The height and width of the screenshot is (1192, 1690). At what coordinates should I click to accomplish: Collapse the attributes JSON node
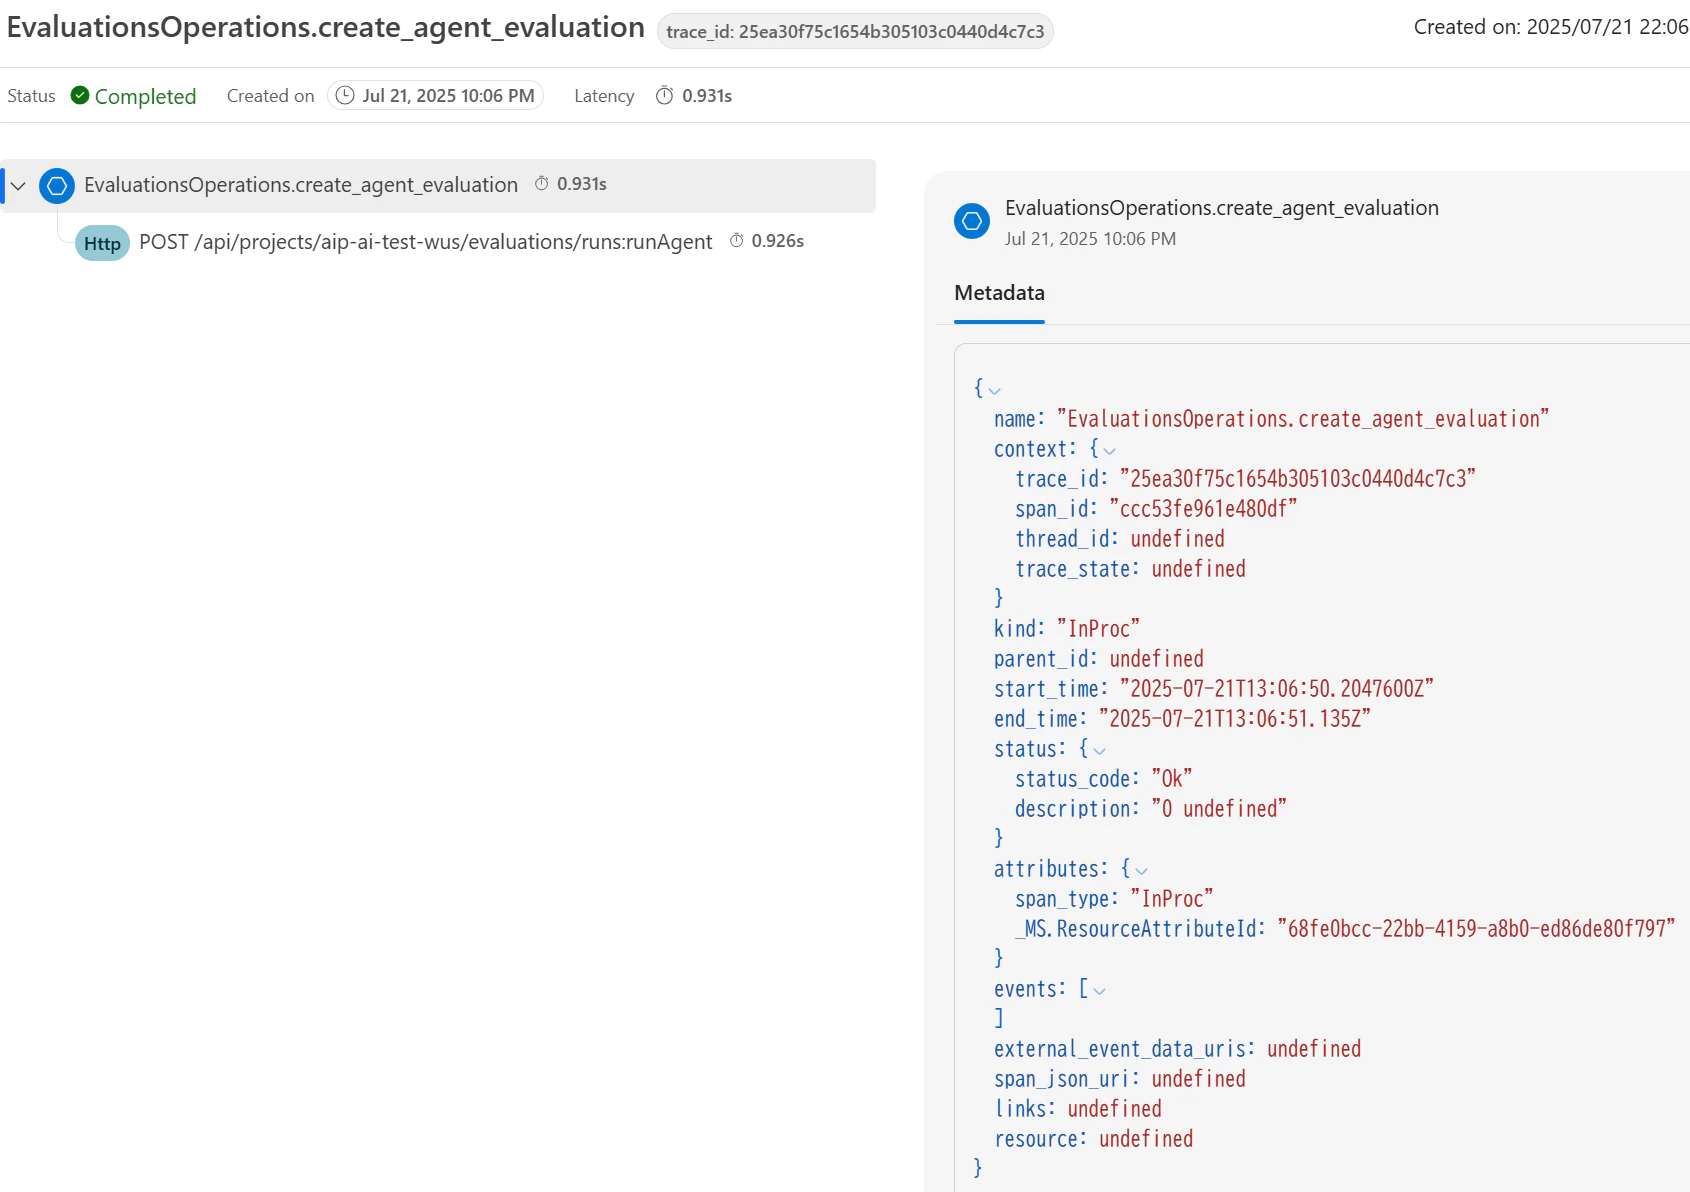(1141, 870)
